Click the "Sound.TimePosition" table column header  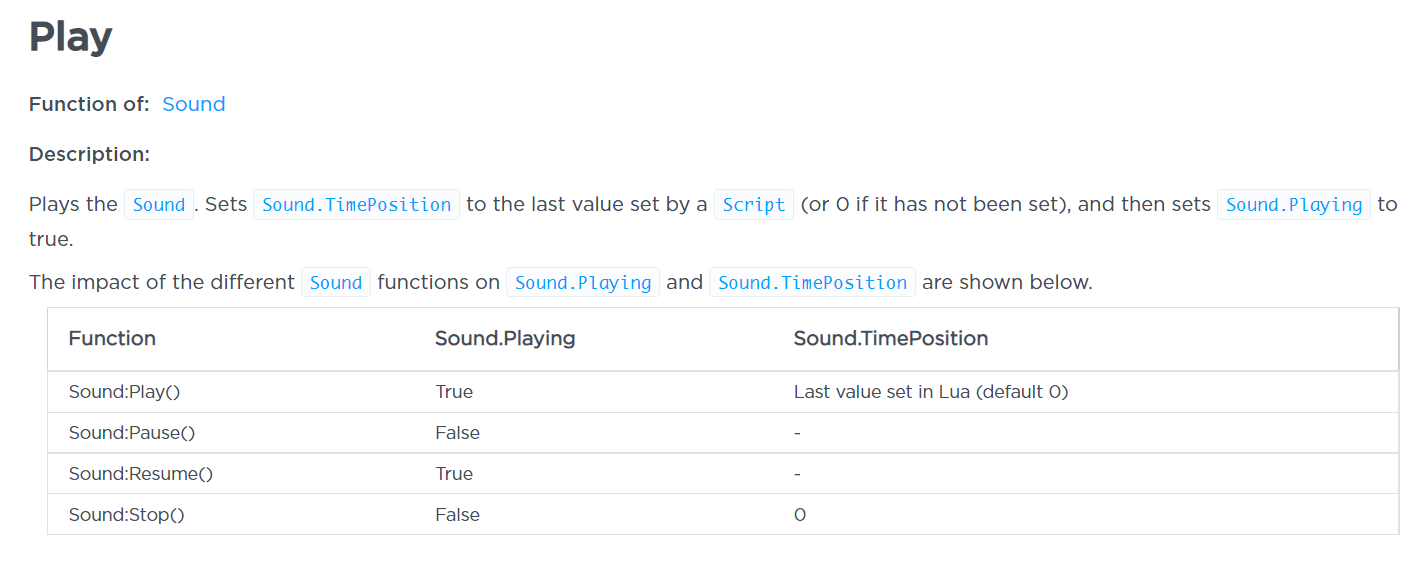tap(891, 339)
